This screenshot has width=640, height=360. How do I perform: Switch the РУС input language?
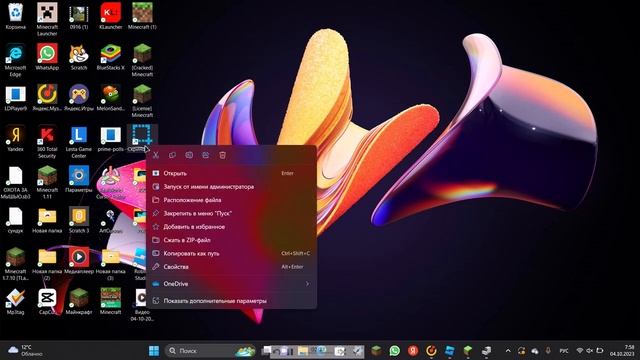[564, 351]
